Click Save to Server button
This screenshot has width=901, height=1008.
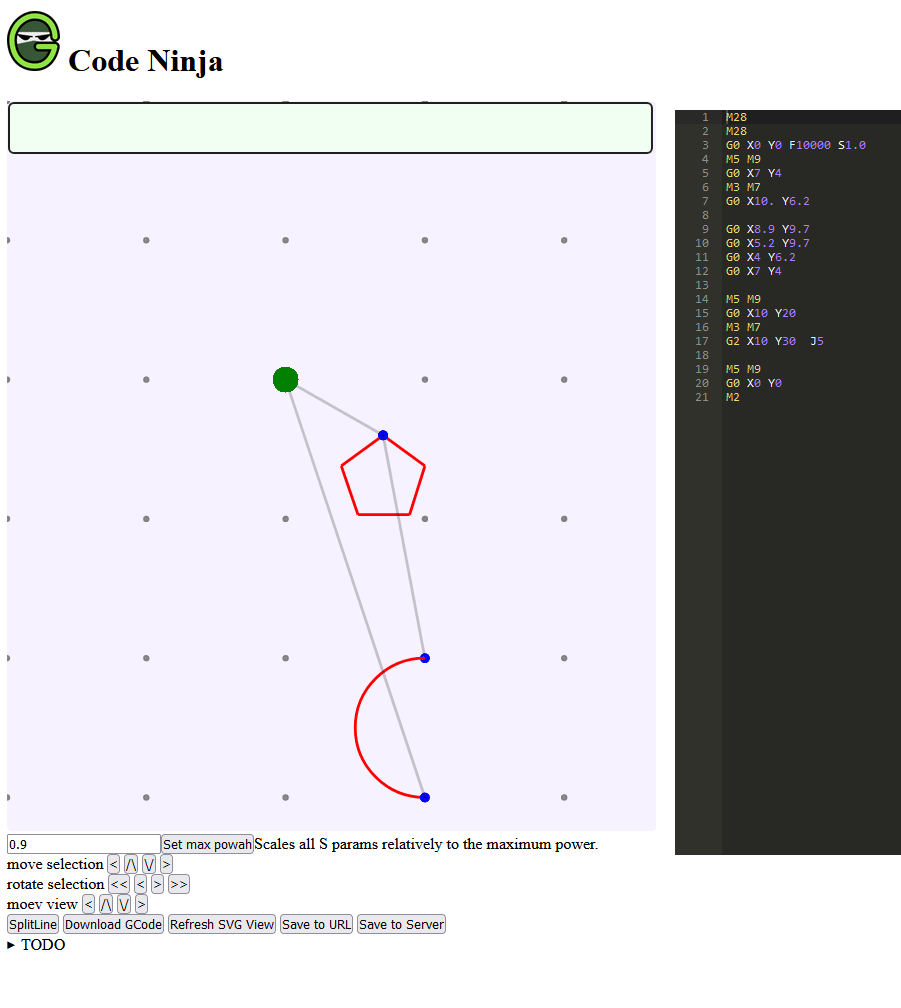tap(401, 924)
